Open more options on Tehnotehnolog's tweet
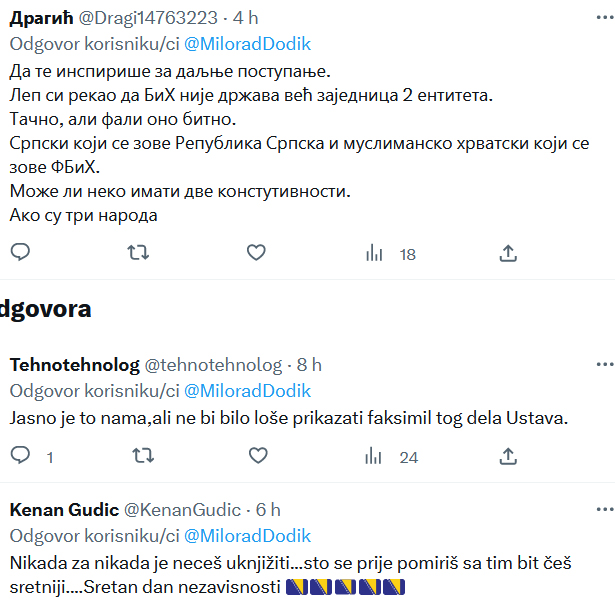The image size is (615, 606). [x=605, y=364]
